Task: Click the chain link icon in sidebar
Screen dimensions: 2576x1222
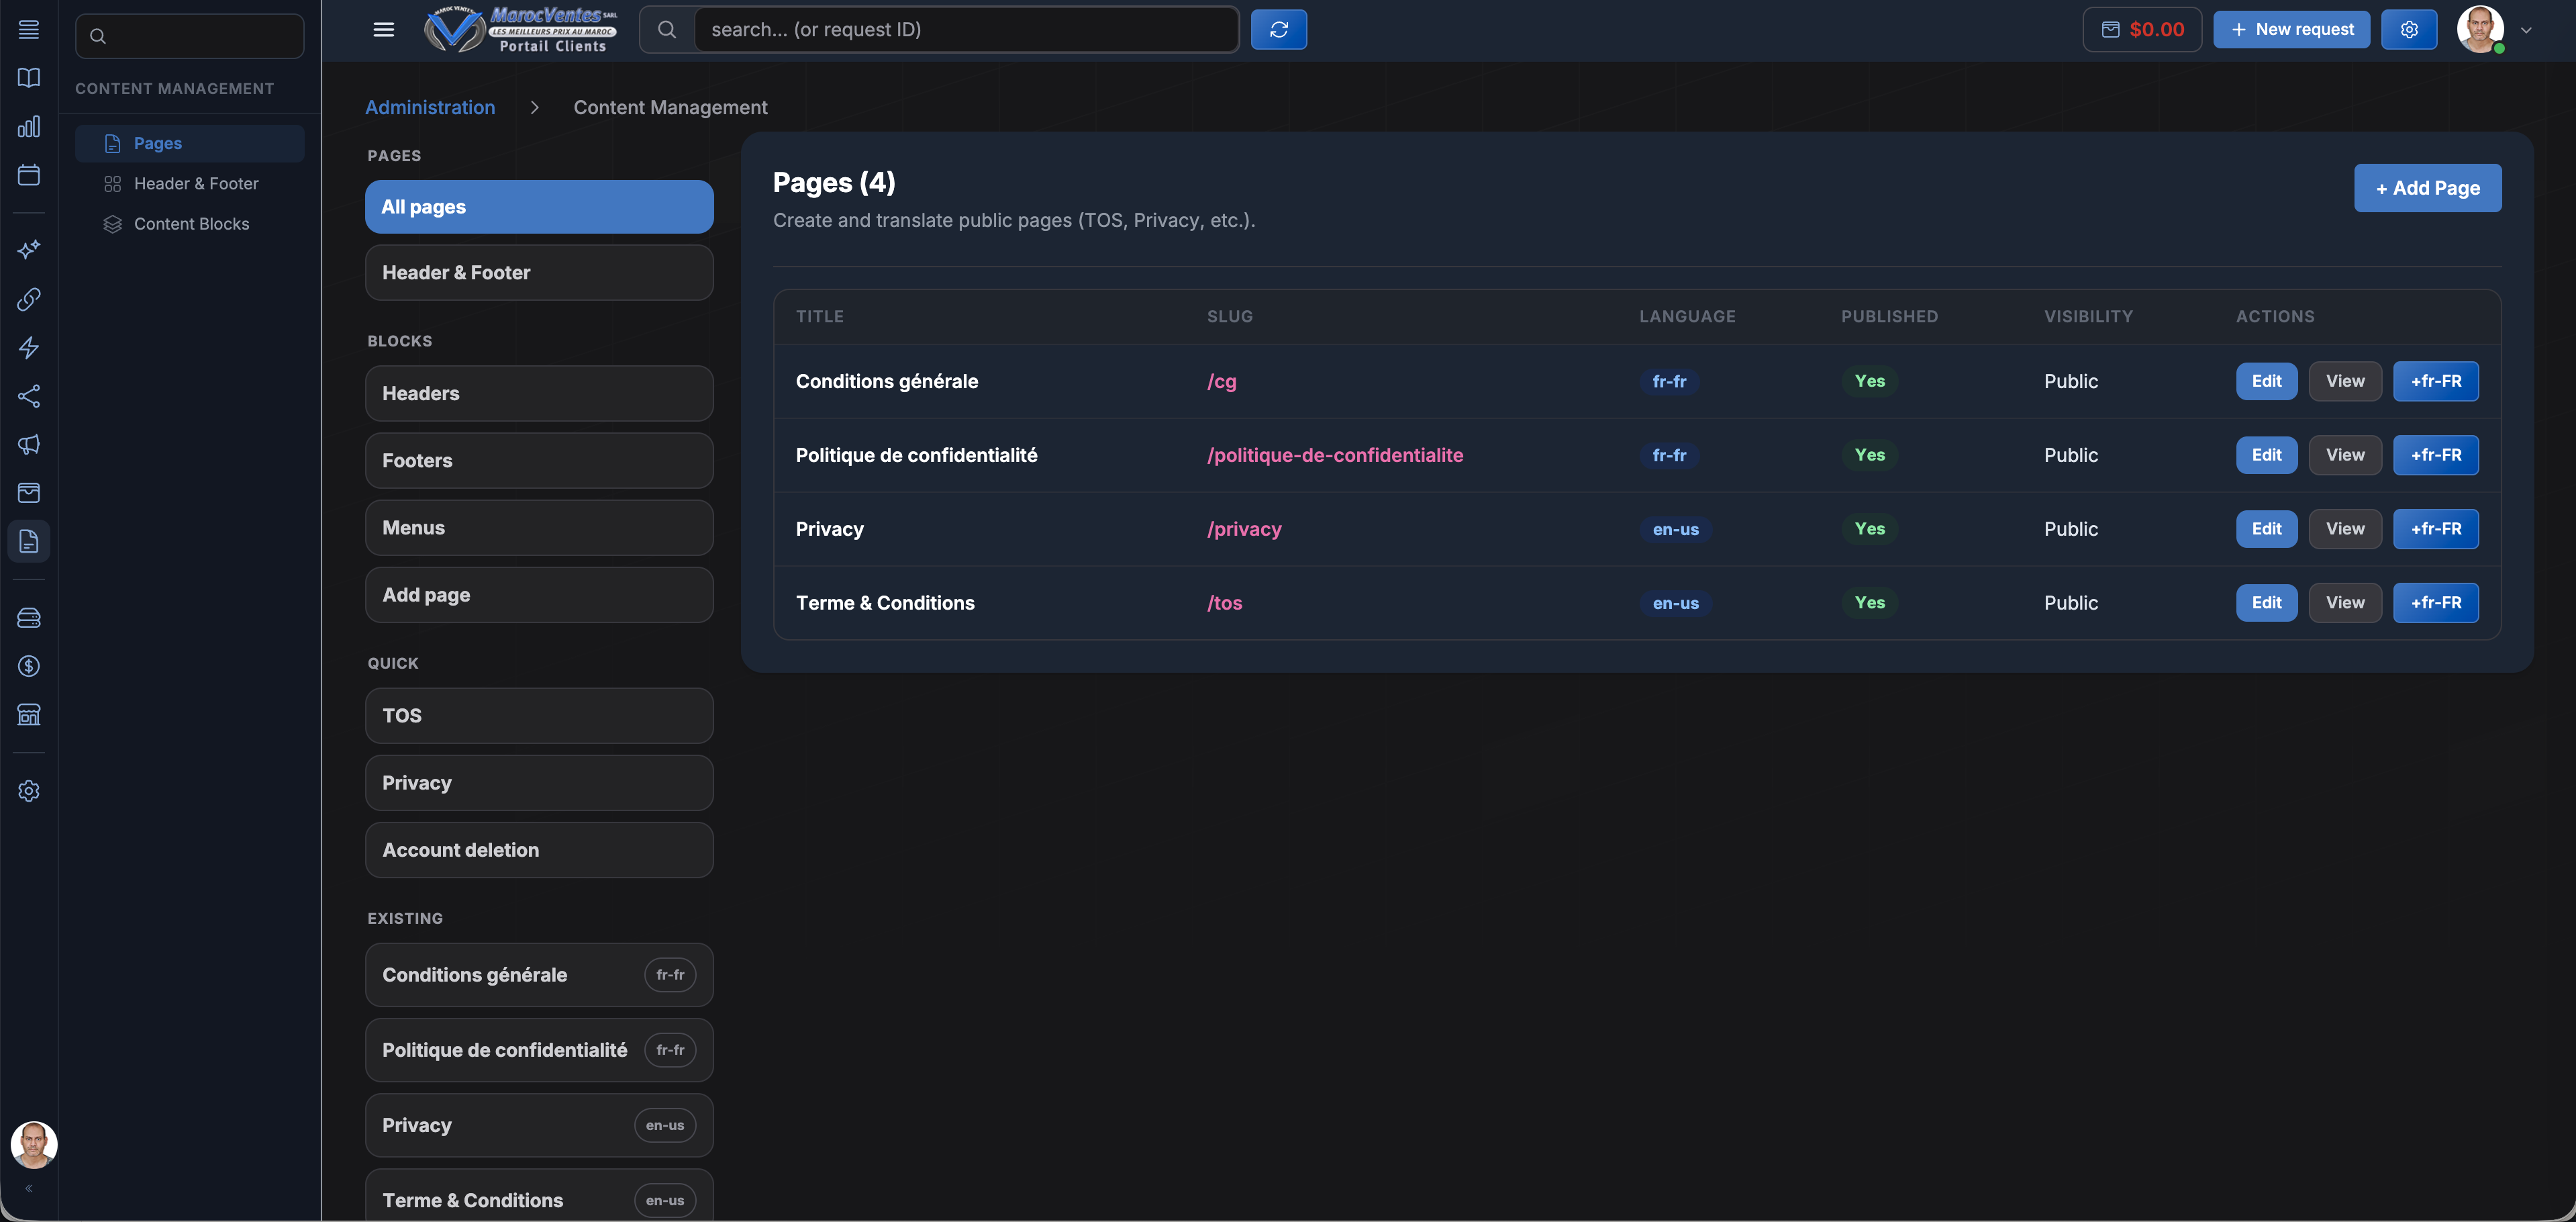Action: pyautogui.click(x=29, y=298)
